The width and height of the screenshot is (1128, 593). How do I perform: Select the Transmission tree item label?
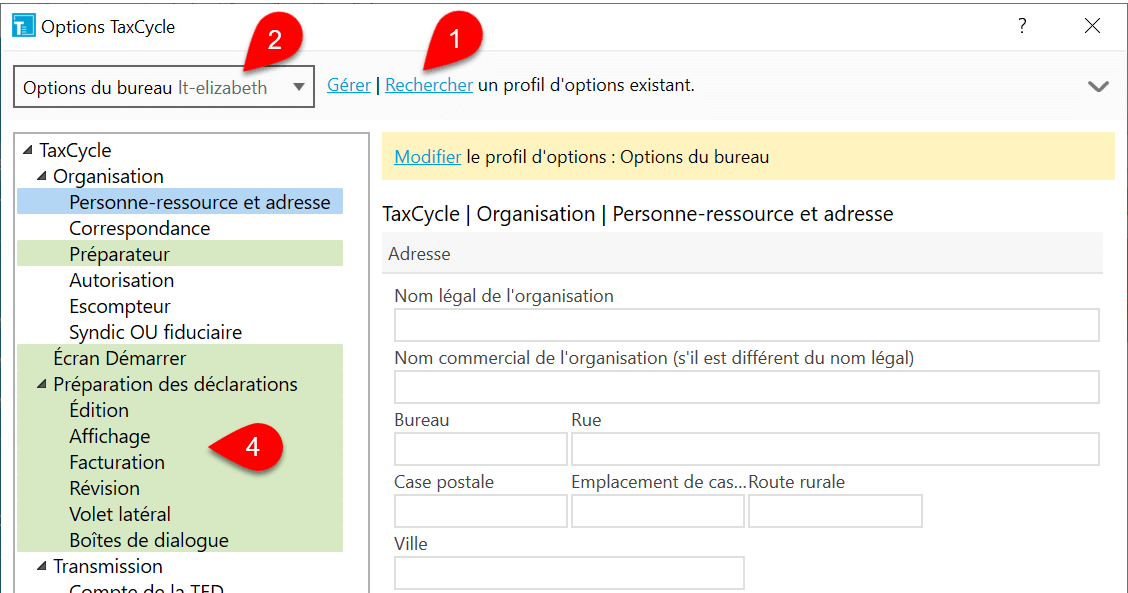[x=108, y=566]
